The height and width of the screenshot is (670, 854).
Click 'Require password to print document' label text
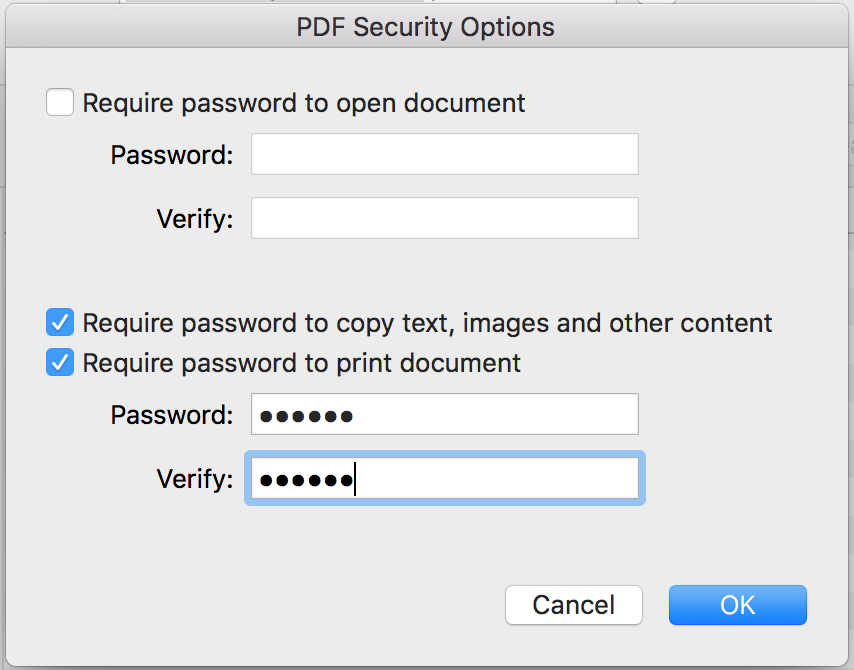coord(302,362)
